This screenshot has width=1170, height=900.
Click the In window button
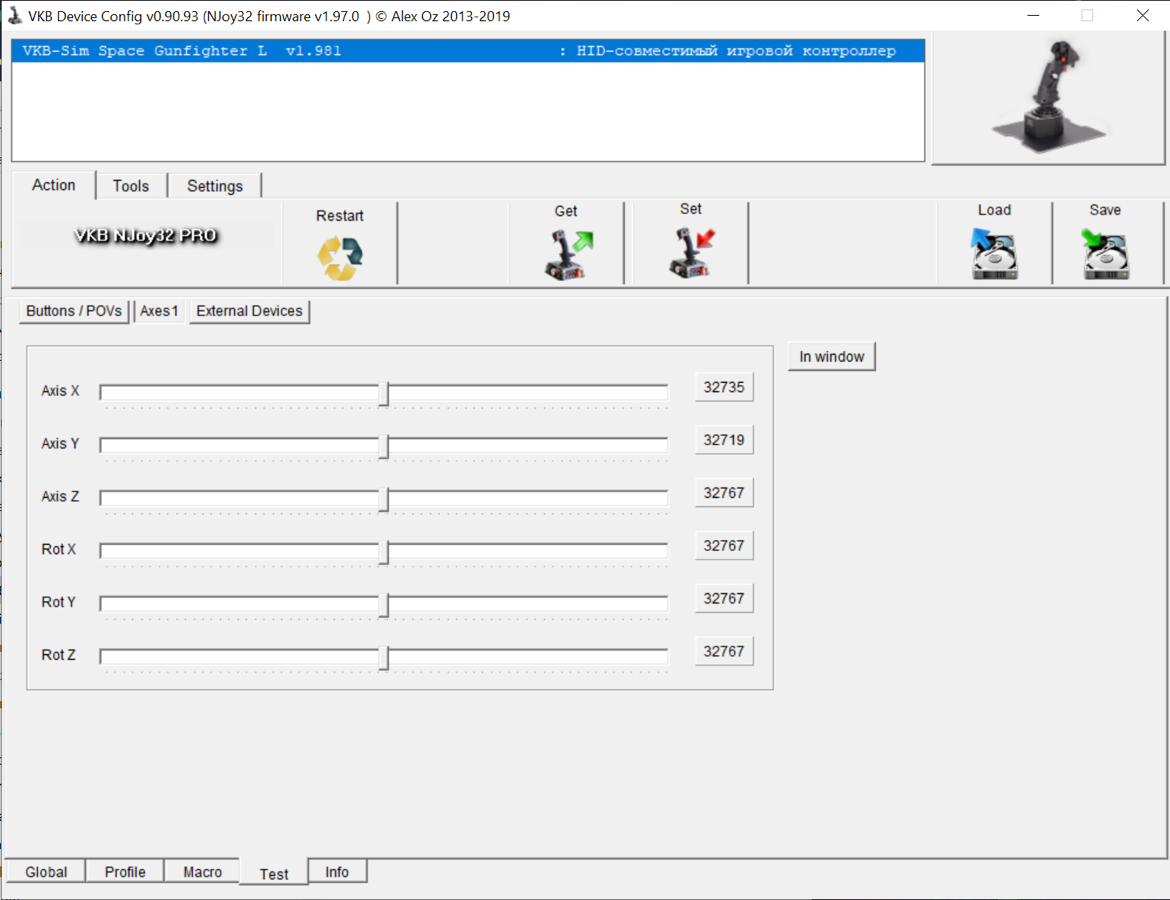coord(831,357)
